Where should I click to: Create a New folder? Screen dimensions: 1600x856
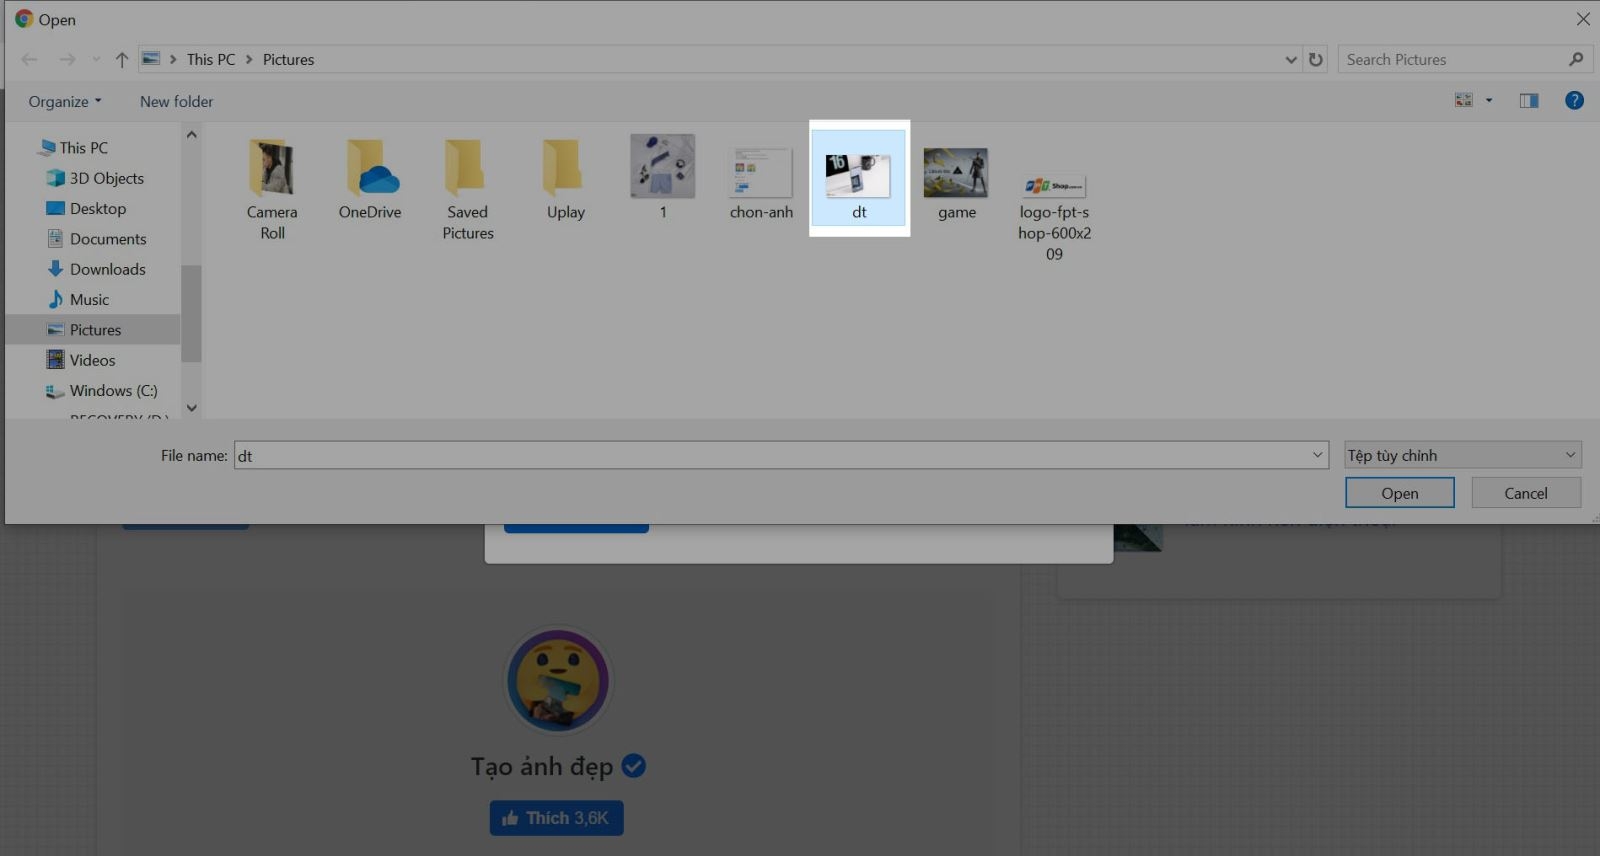(x=176, y=102)
